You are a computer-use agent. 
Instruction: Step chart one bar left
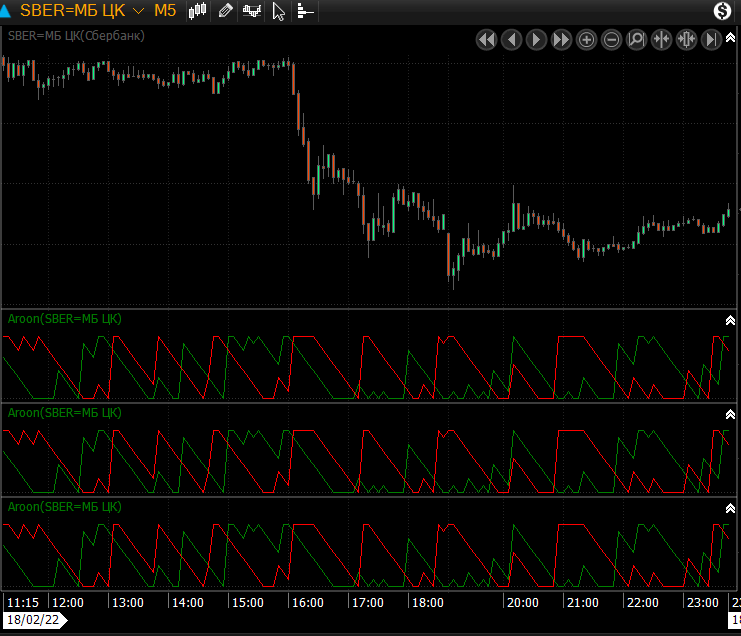pyautogui.click(x=512, y=40)
